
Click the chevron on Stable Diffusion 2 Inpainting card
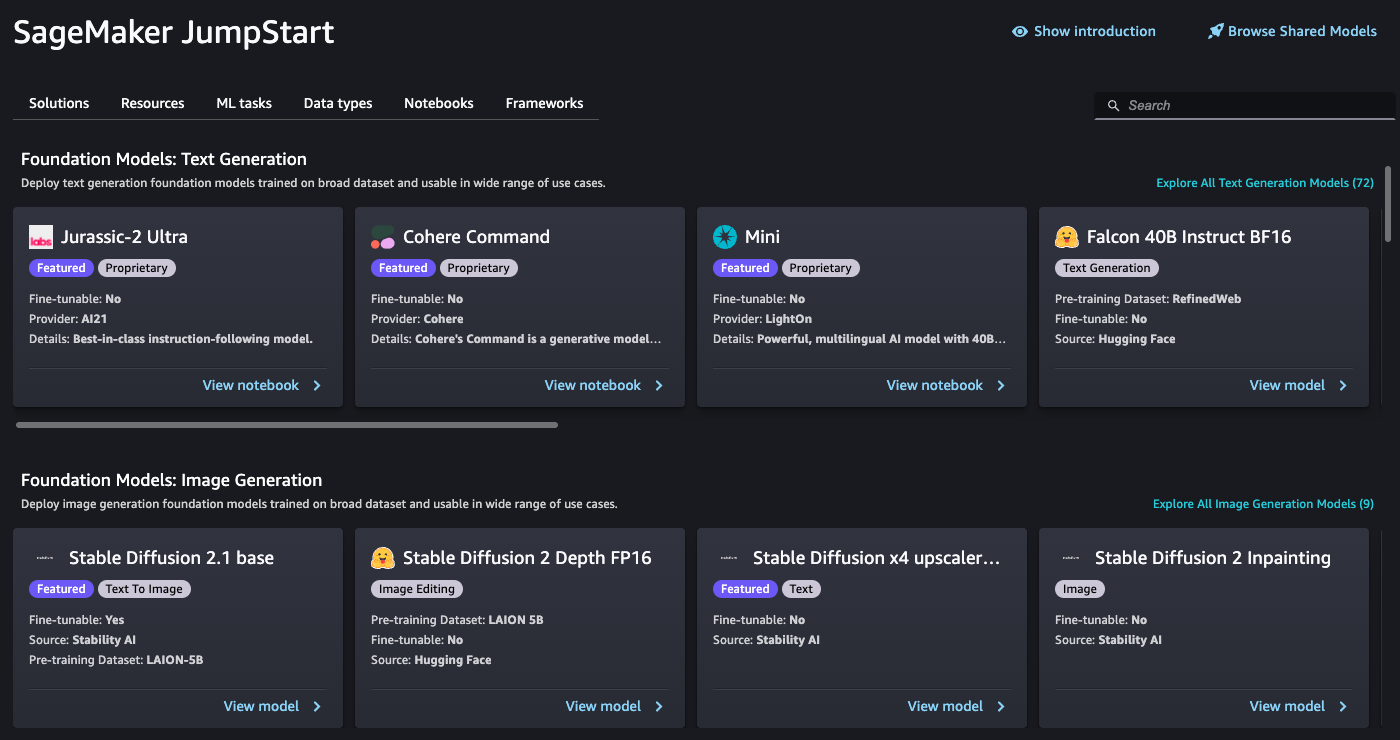(1343, 706)
